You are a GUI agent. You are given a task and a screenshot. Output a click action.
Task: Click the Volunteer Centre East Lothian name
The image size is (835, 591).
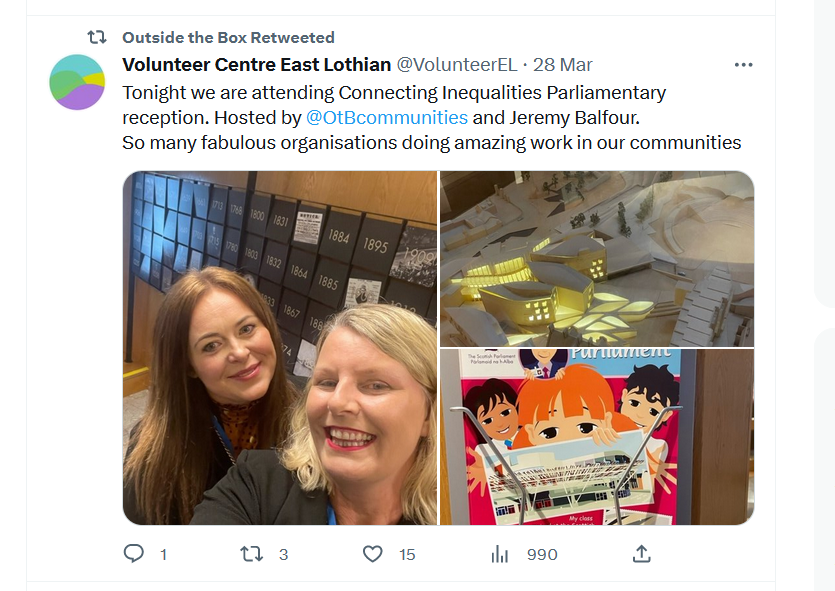tap(257, 64)
